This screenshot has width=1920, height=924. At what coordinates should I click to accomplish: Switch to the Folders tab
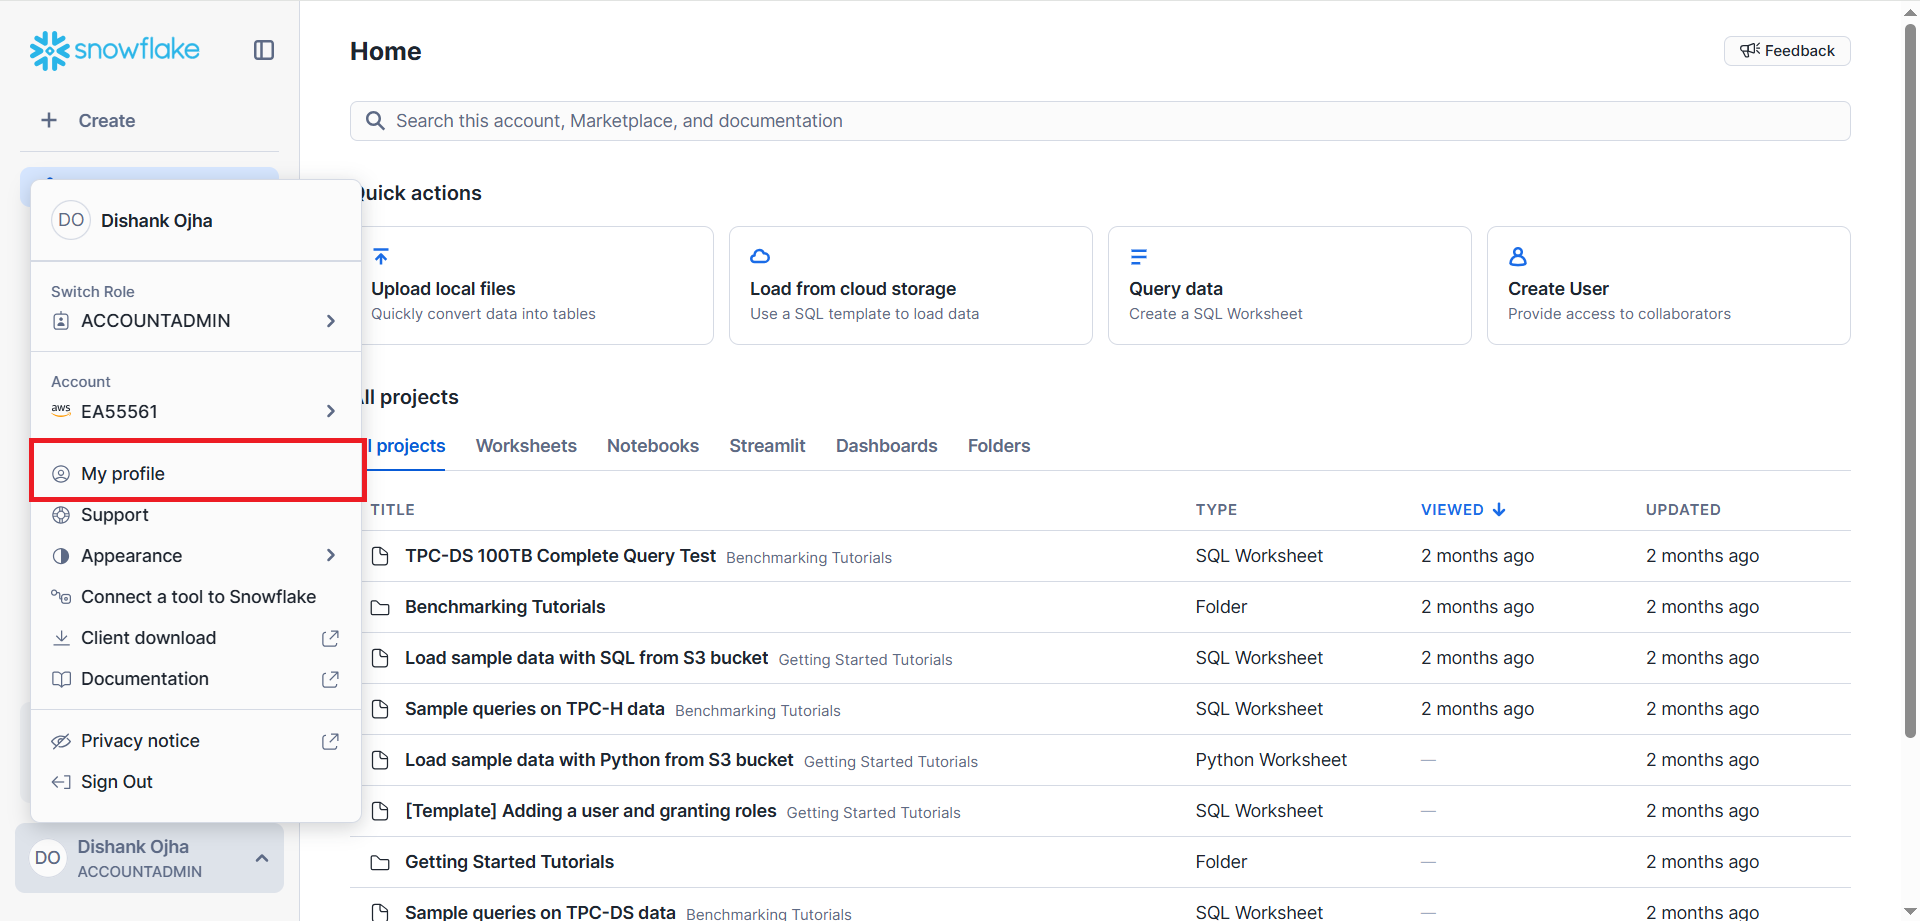coord(999,446)
